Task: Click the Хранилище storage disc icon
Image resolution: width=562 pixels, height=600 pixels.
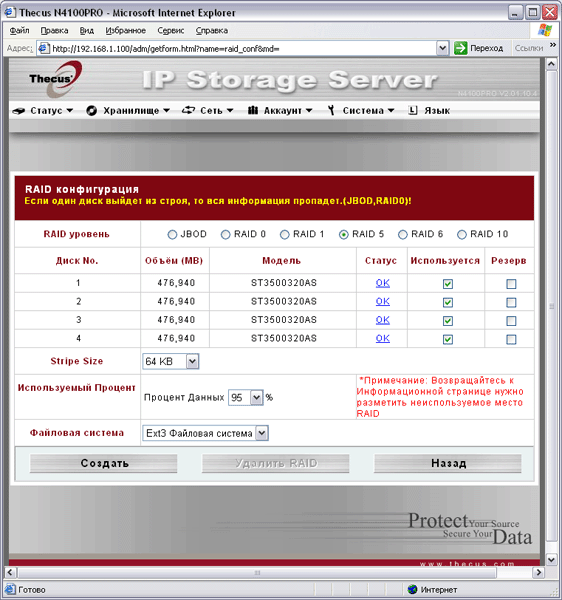Action: 91,111
